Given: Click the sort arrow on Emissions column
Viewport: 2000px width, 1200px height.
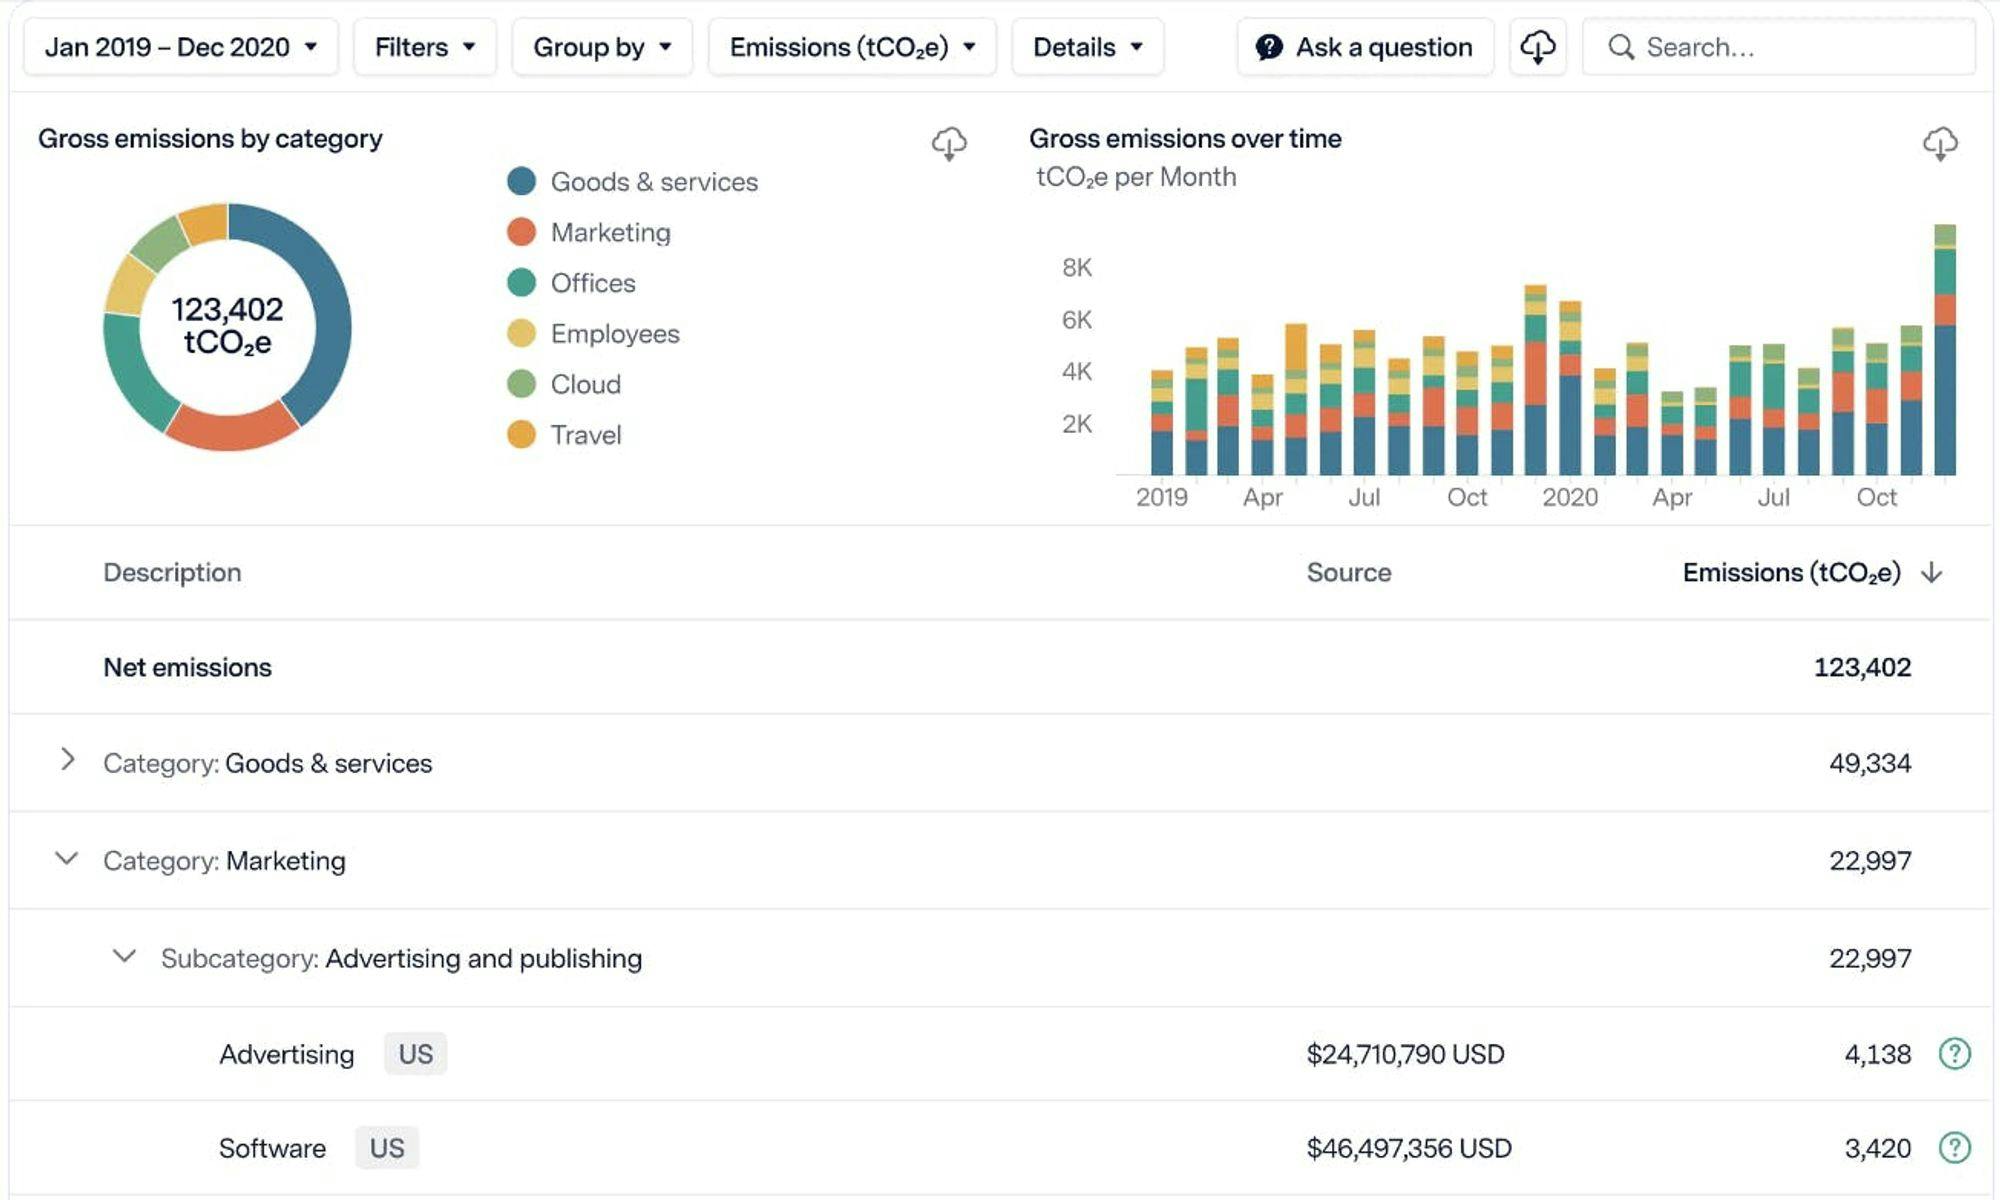Looking at the screenshot, I should pos(1932,572).
